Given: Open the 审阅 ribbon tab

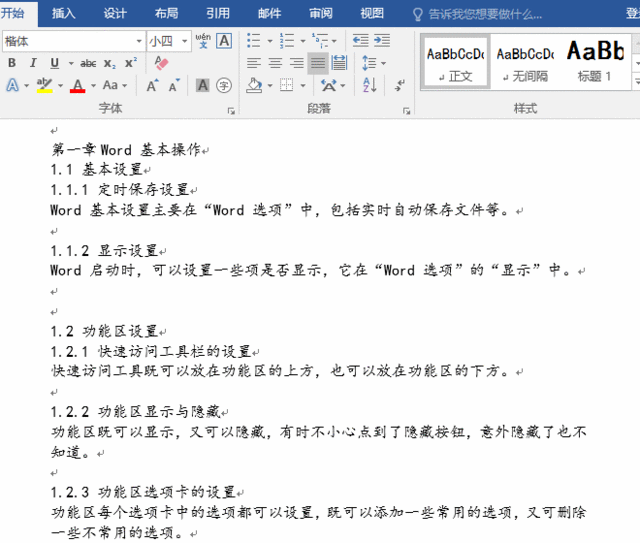Looking at the screenshot, I should pos(320,13).
